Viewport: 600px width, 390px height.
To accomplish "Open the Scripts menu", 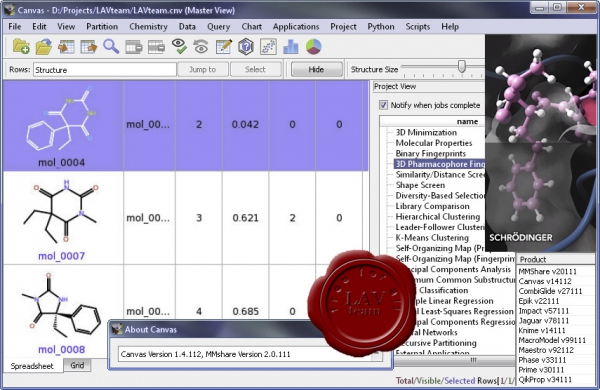I will [417, 26].
